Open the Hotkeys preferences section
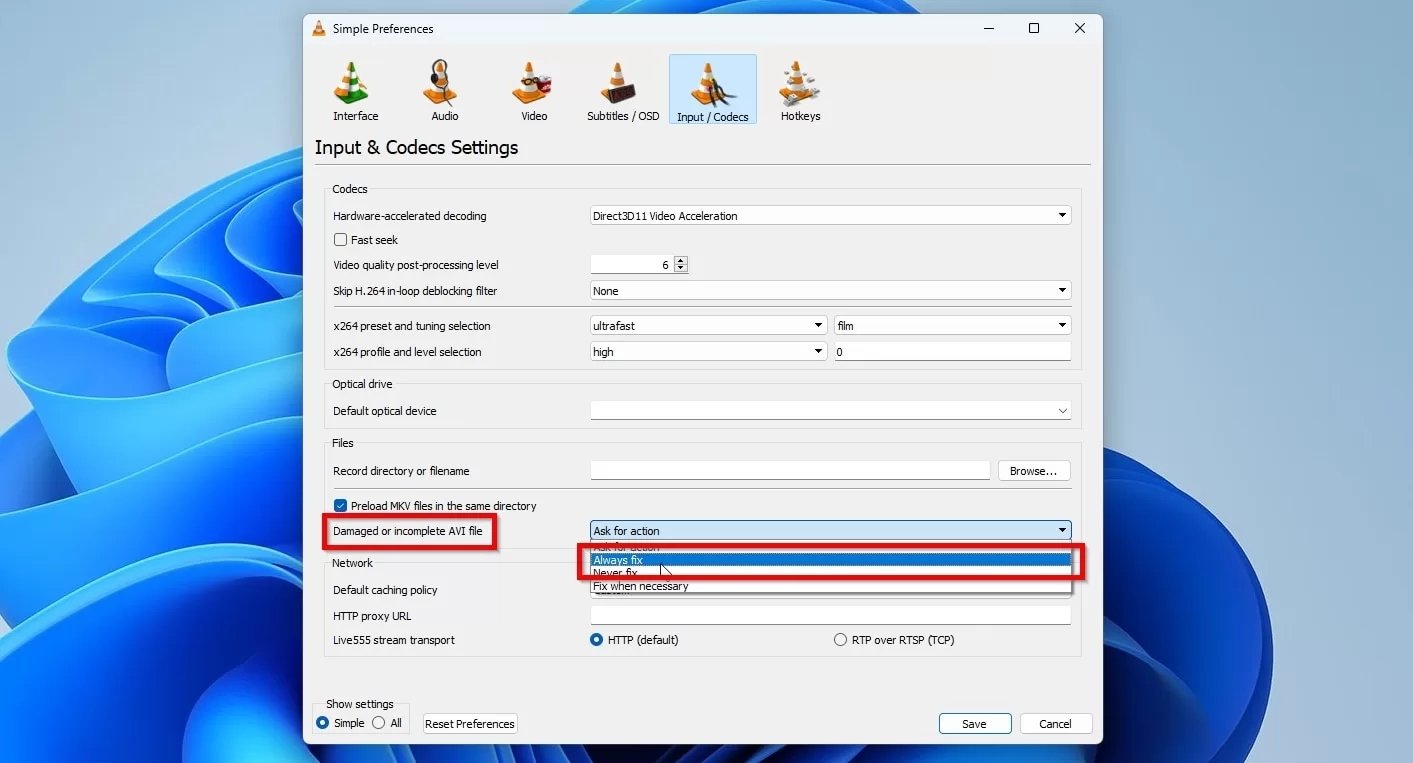The height and width of the screenshot is (763, 1413). 800,89
